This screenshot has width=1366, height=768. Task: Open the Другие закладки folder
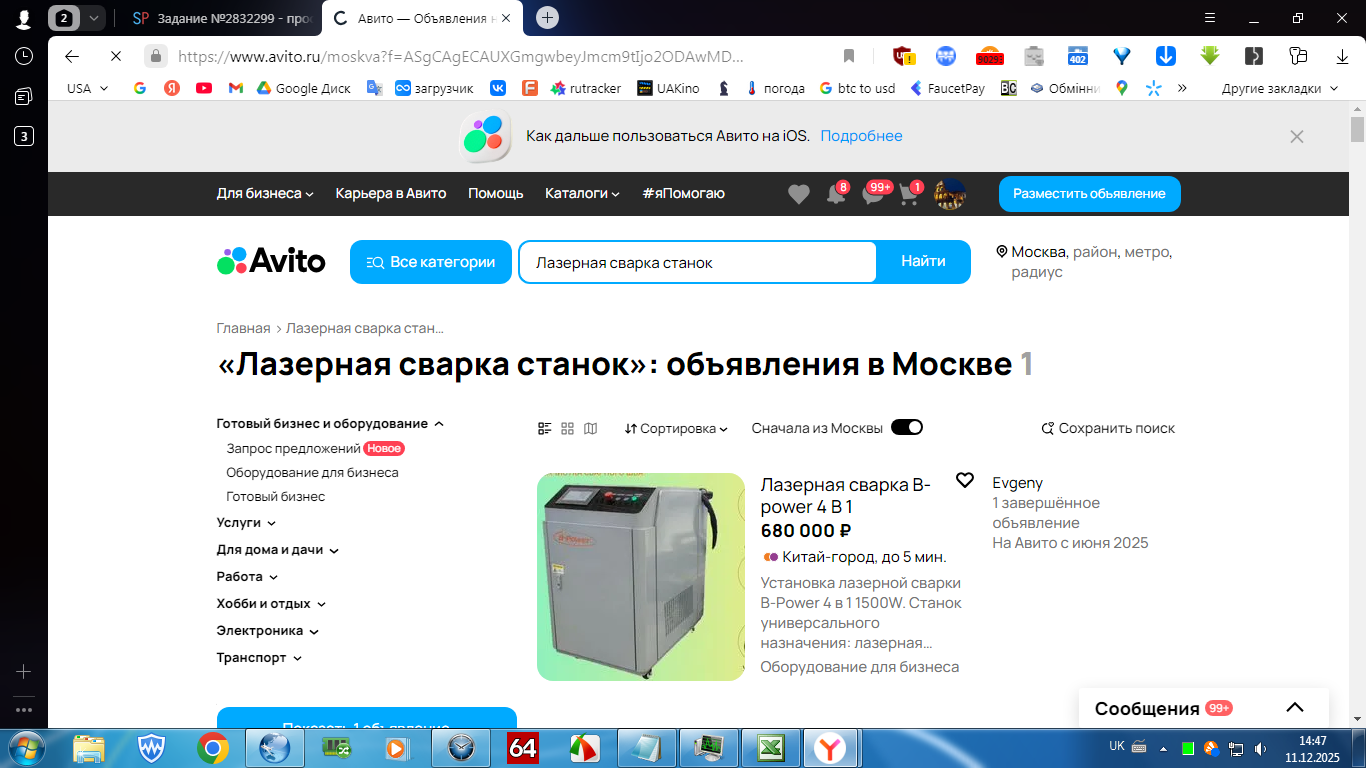point(1279,88)
